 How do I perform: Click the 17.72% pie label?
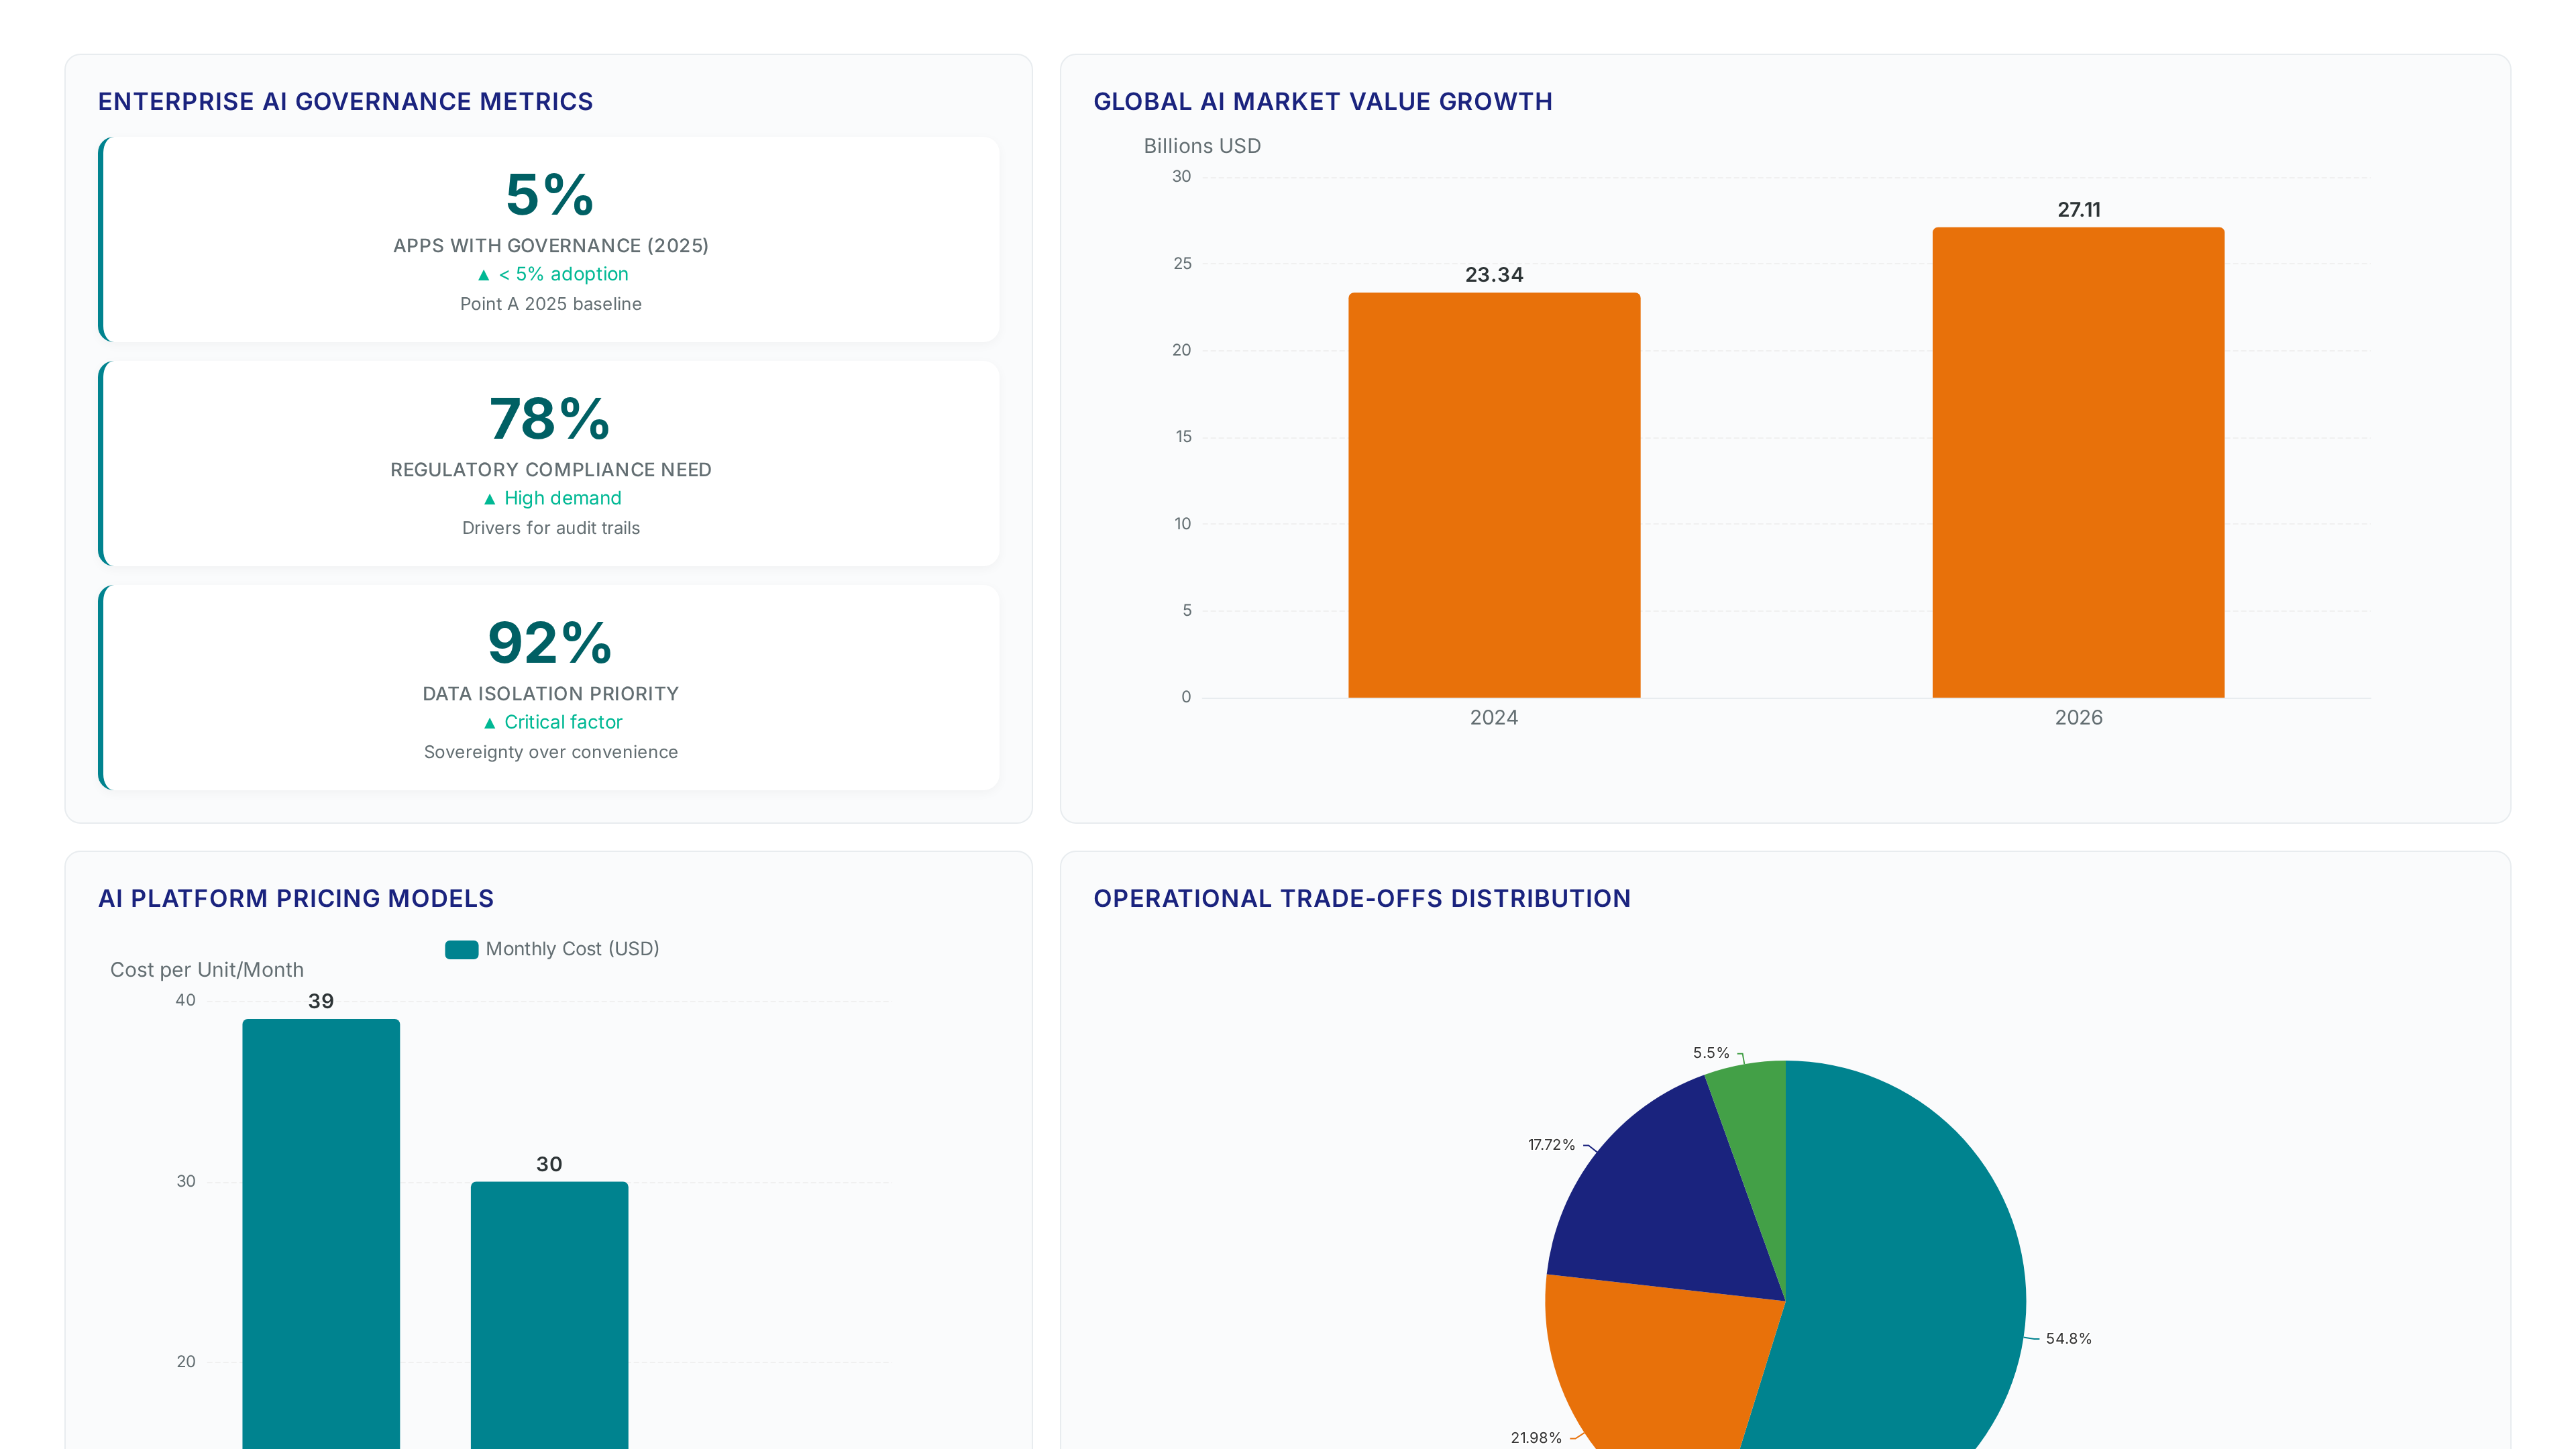tap(1551, 1145)
